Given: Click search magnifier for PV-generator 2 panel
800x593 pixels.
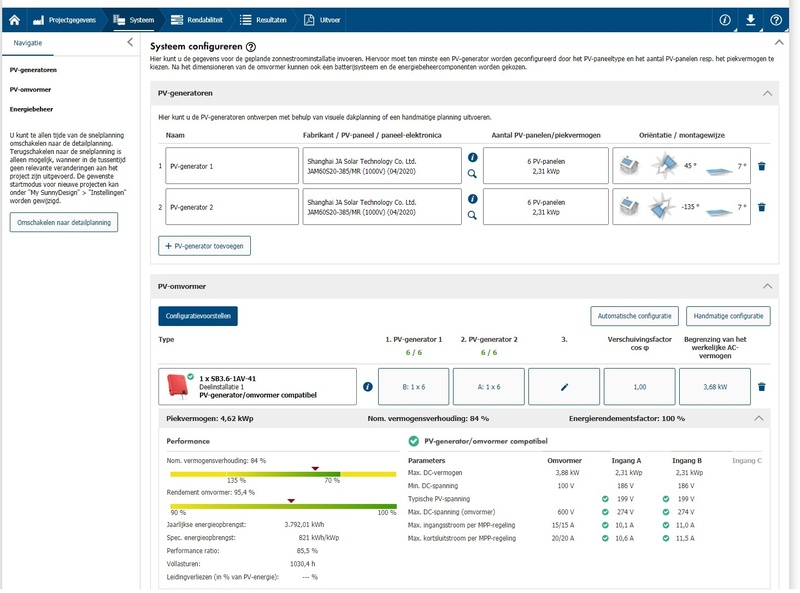Looking at the screenshot, I should 472,215.
